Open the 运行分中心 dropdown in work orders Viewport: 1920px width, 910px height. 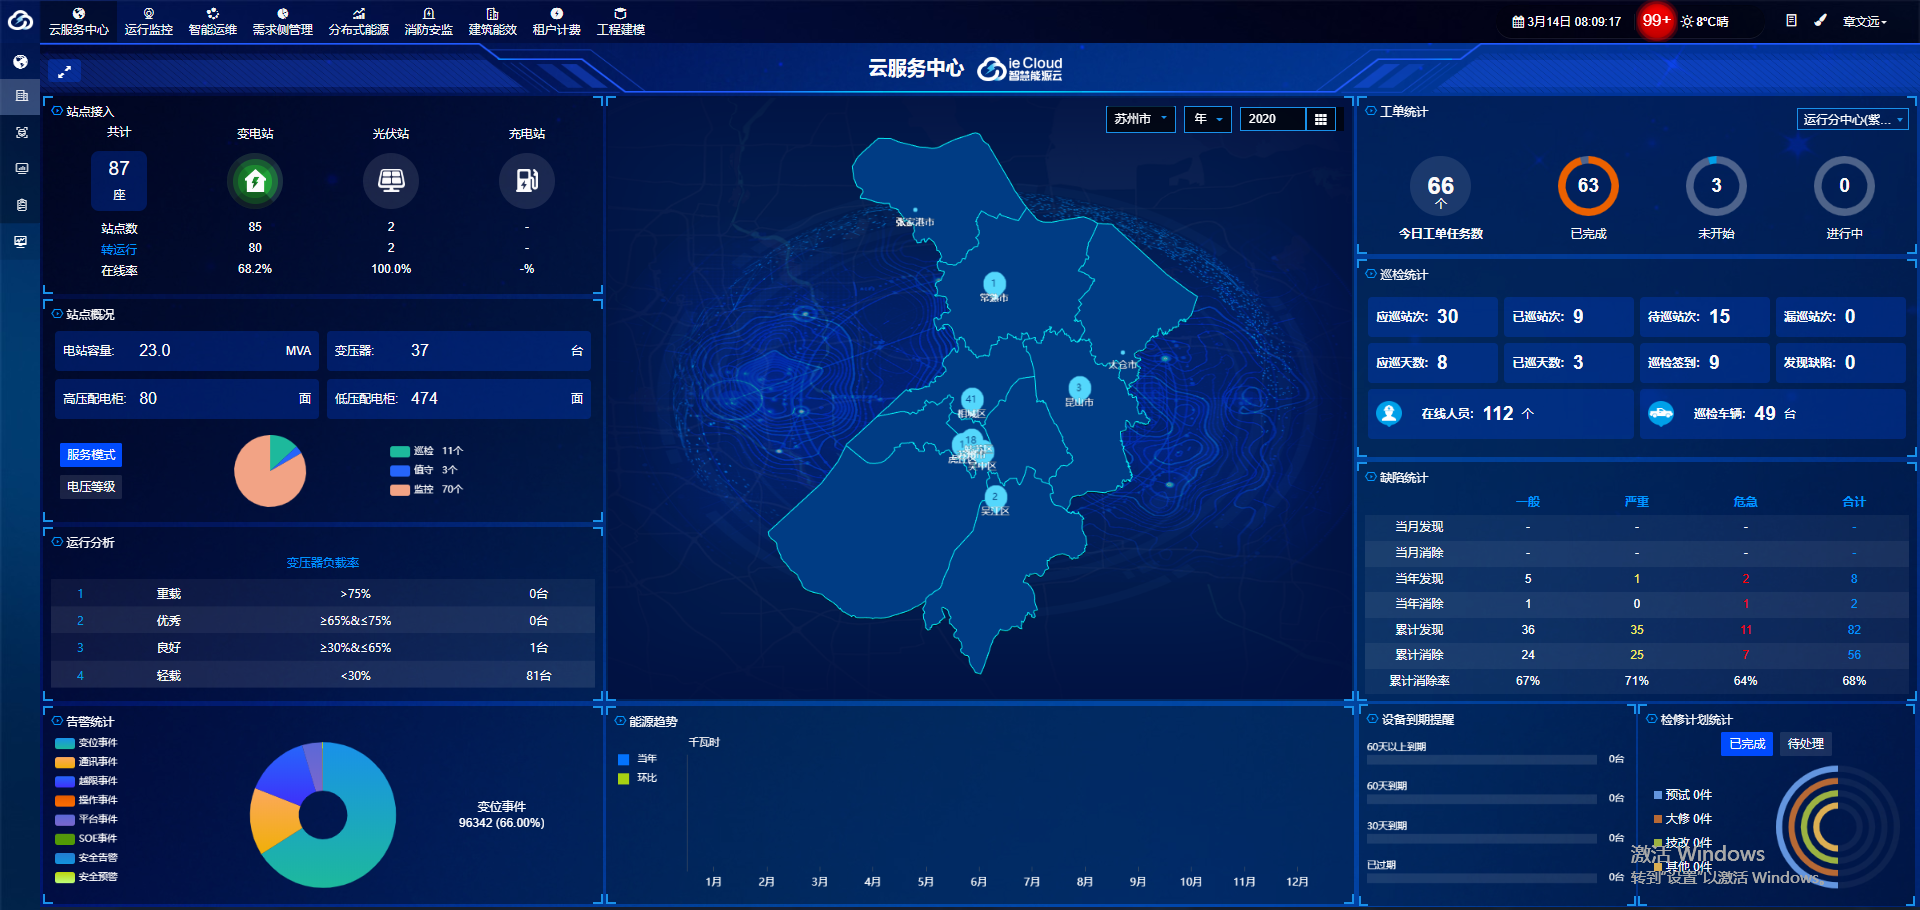pos(1852,119)
